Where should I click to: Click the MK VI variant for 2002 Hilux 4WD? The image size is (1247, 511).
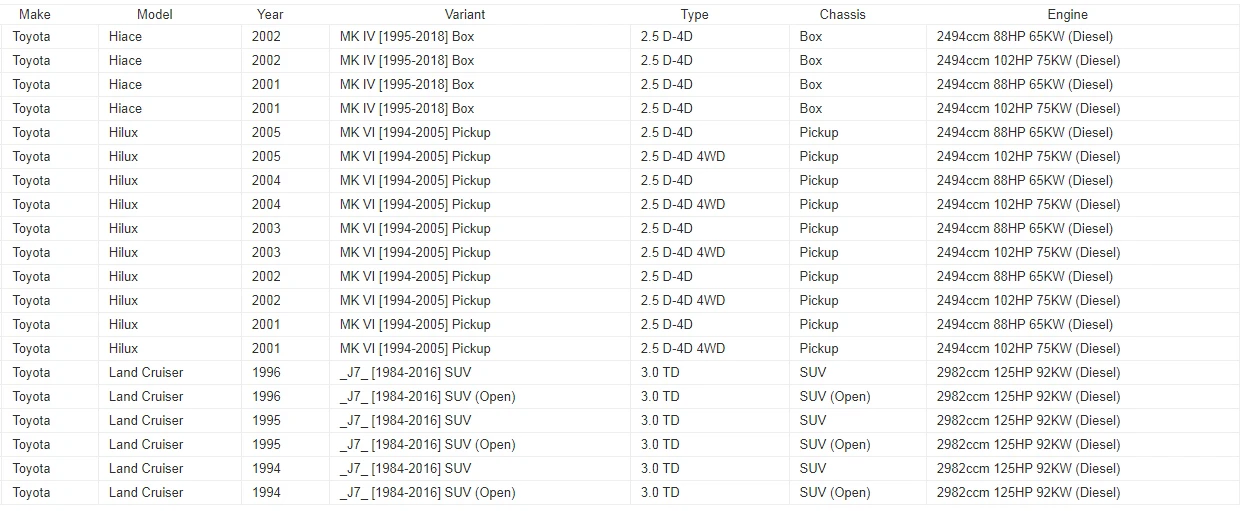point(415,300)
